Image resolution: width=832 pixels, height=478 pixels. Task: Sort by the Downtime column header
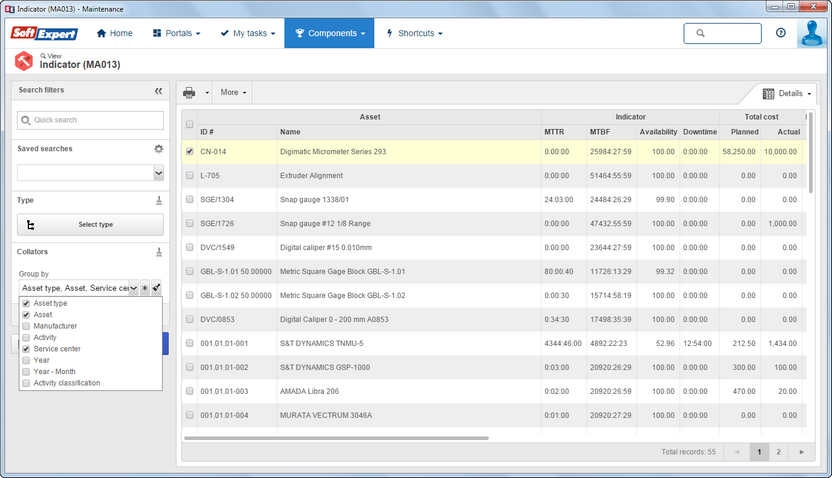click(699, 132)
